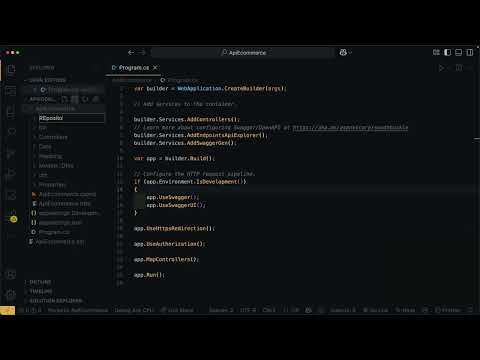This screenshot has height=360, width=480.
Task: Click the New File icon in explorer header
Action: [64, 99]
